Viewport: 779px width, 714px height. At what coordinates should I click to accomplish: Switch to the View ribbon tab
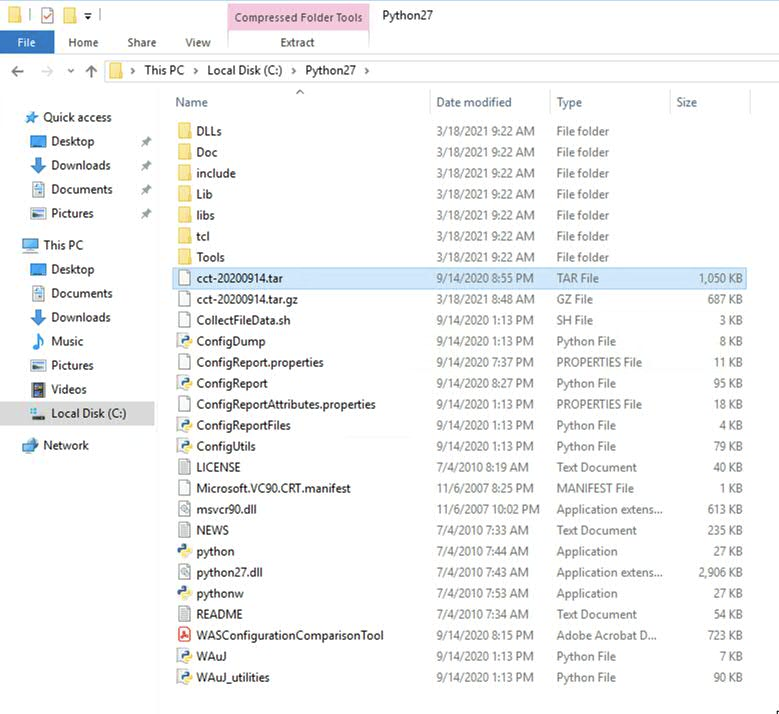tap(198, 43)
